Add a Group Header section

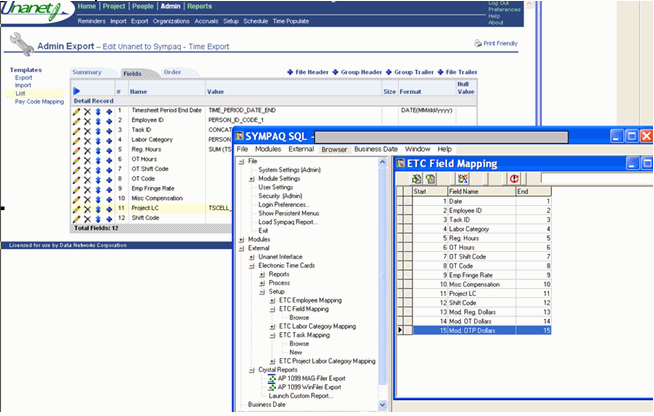click(357, 72)
